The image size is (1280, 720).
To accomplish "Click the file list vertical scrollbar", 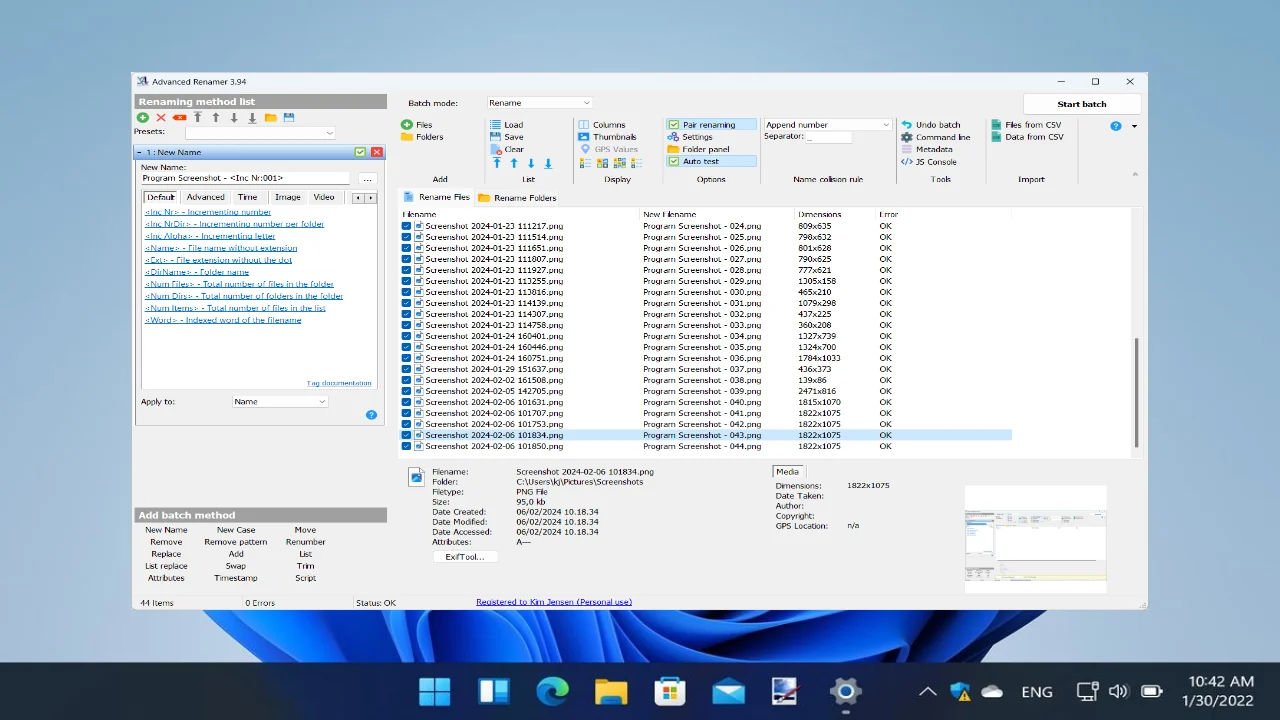I will click(1135, 392).
